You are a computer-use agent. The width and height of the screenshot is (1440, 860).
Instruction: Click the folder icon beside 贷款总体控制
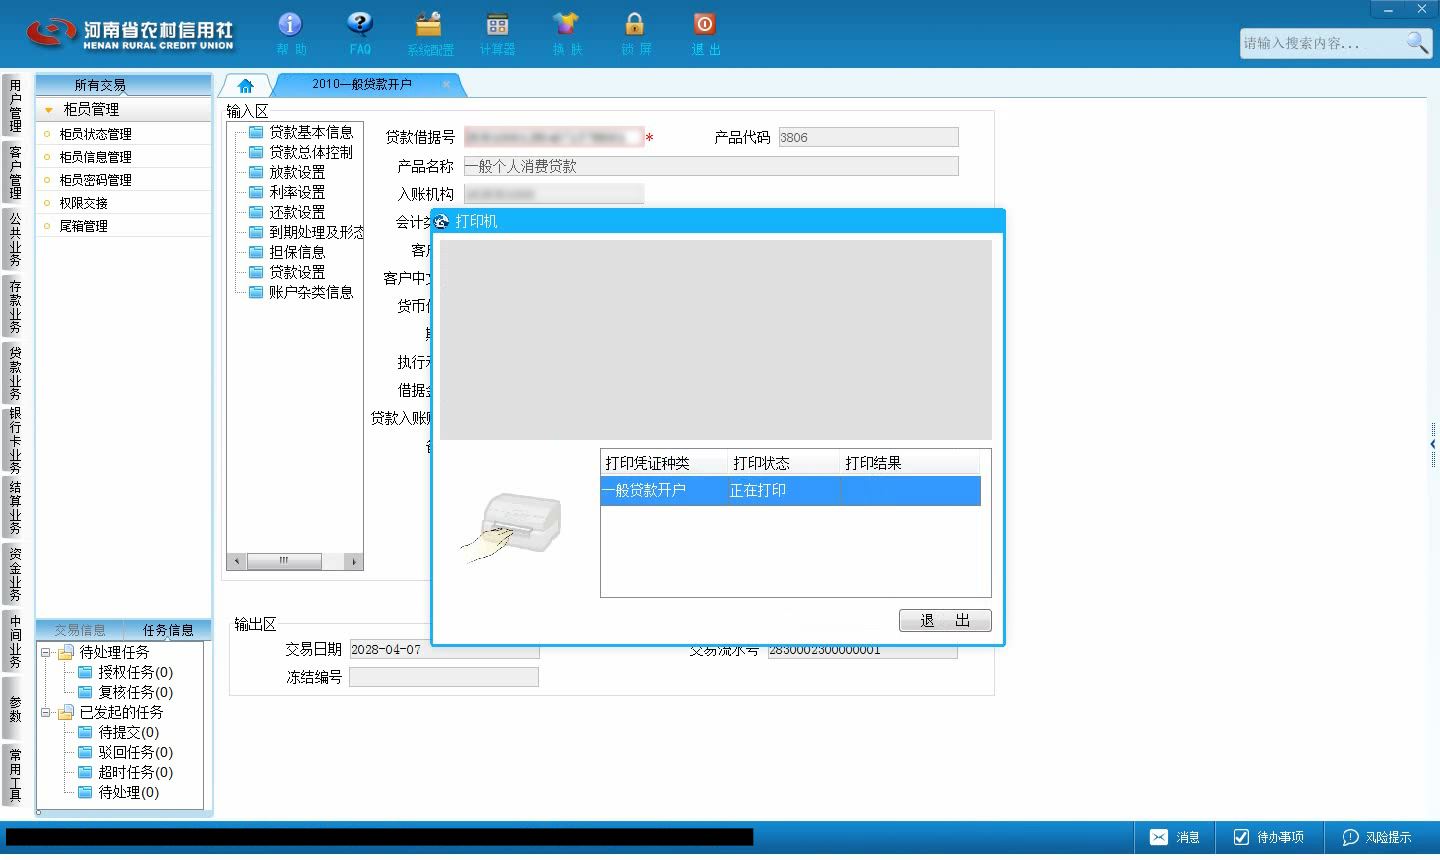pos(257,152)
